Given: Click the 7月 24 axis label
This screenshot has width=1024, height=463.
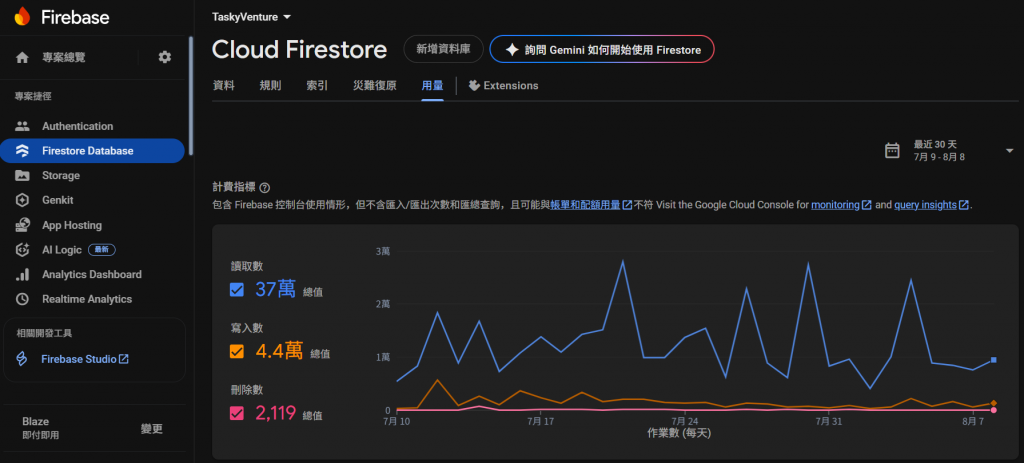Looking at the screenshot, I should coord(684,421).
